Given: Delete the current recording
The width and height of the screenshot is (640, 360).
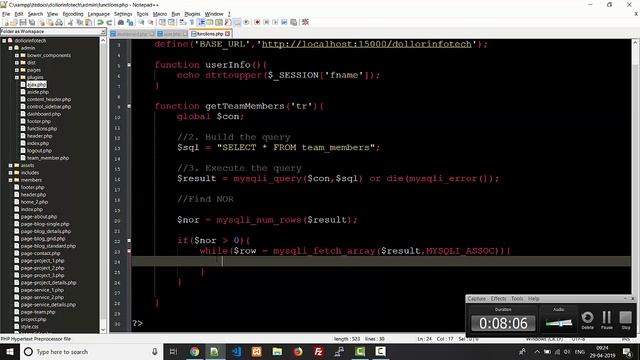Looking at the screenshot, I should [x=587, y=320].
